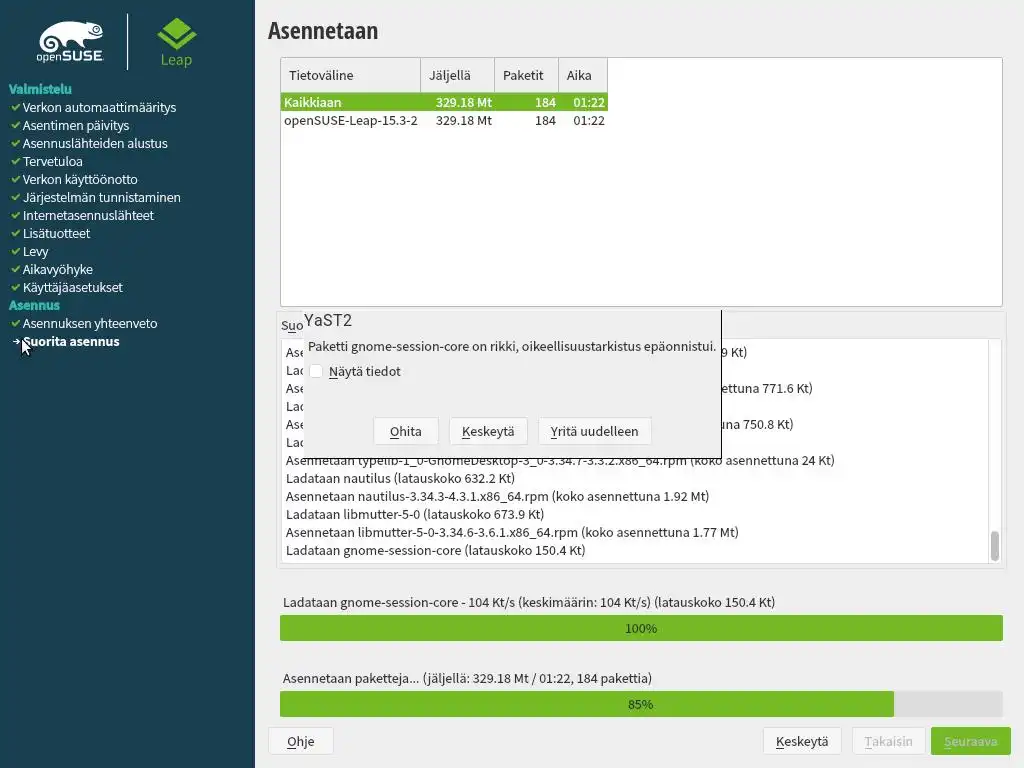Click log line Ladataan libmutter-5-0

[415, 514]
